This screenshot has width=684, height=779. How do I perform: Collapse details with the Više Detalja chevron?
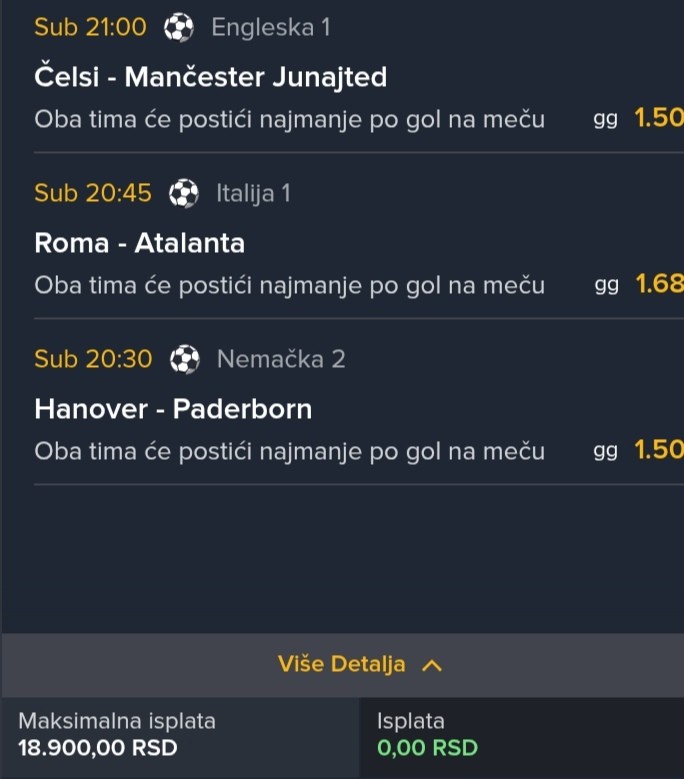pos(432,665)
